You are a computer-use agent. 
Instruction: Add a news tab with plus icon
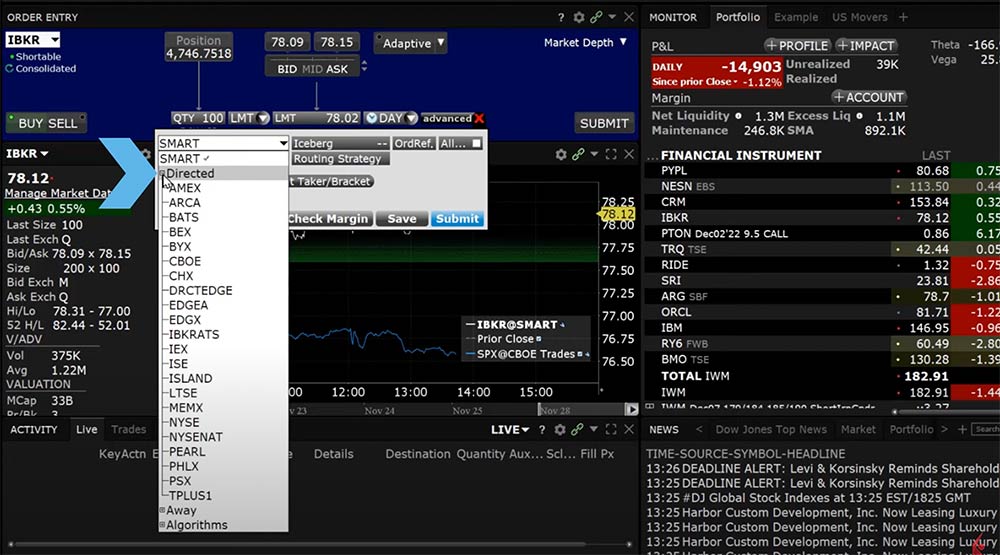point(962,430)
